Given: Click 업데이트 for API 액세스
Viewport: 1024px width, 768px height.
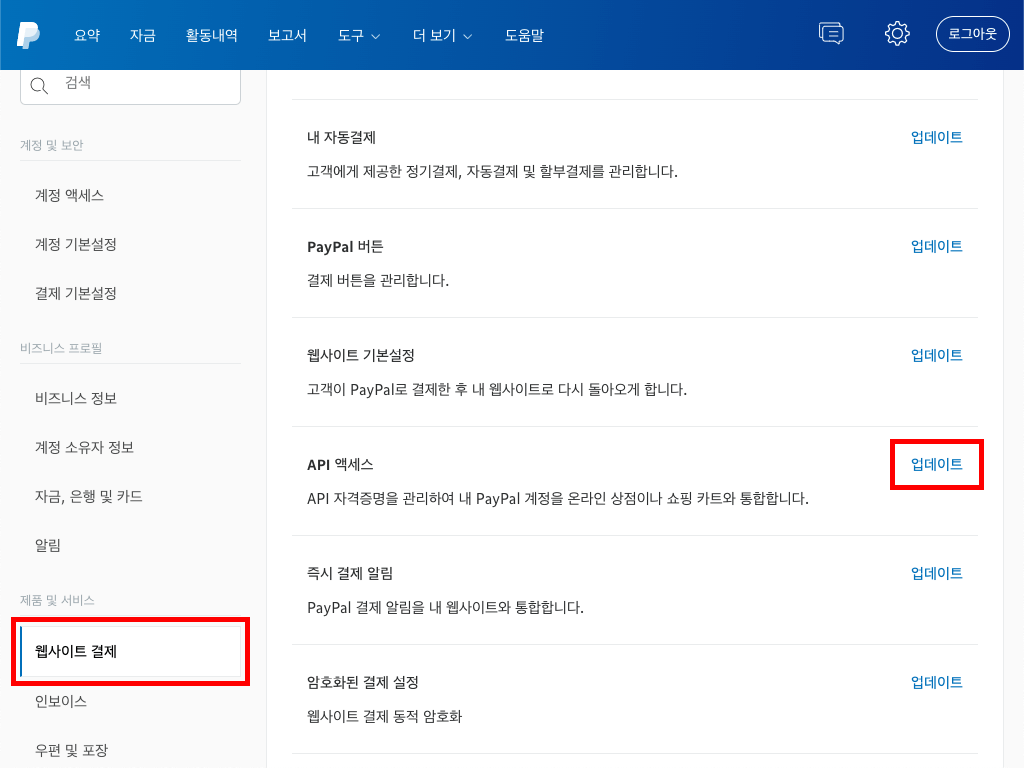Looking at the screenshot, I should (936, 464).
